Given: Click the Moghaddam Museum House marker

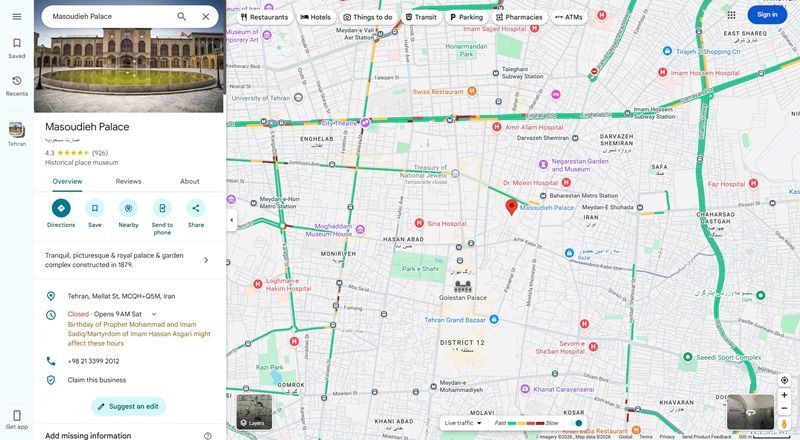Looking at the screenshot, I should [360, 230].
